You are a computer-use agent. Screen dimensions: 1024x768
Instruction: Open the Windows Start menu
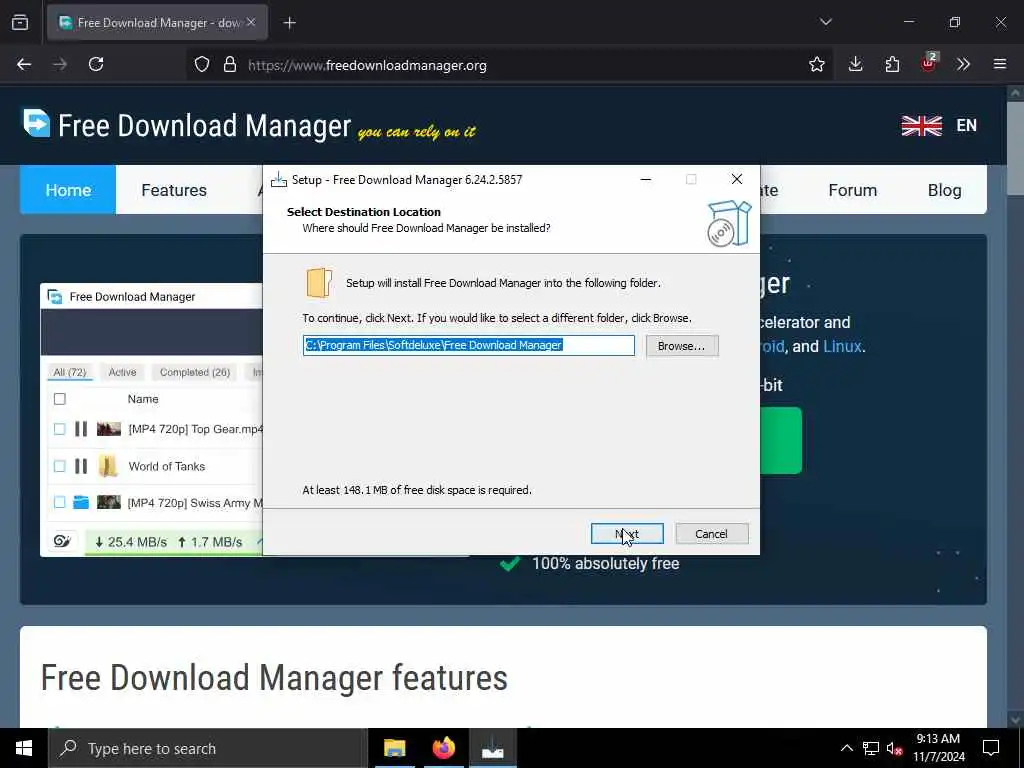[x=24, y=748]
